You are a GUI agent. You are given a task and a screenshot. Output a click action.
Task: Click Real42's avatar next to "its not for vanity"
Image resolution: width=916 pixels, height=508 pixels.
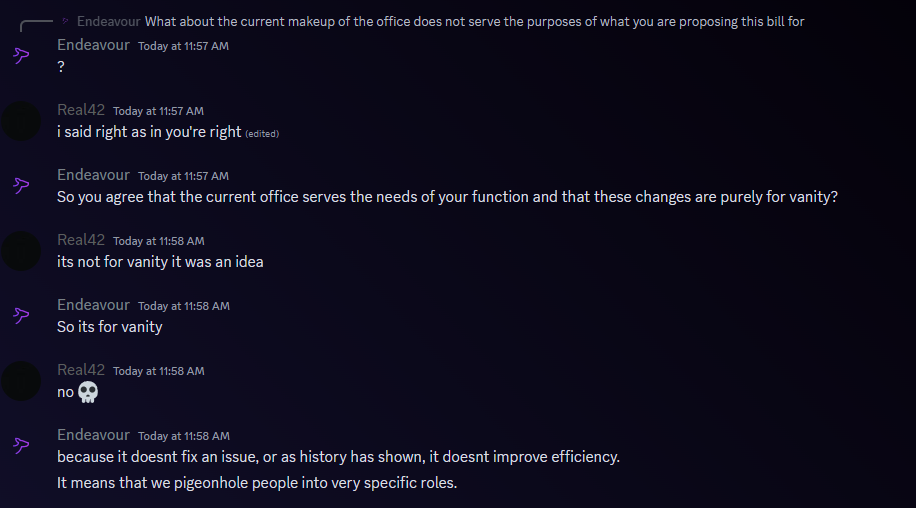point(21,251)
